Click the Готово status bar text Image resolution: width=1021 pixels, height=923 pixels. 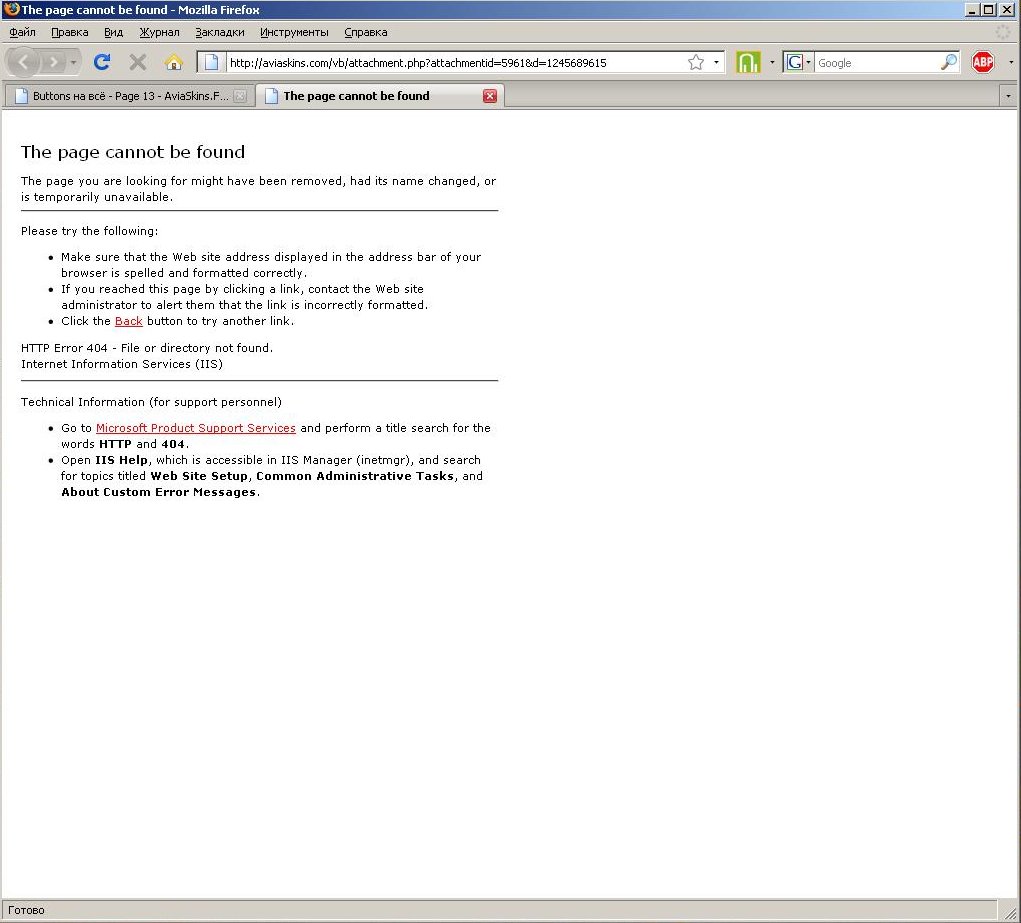point(26,910)
